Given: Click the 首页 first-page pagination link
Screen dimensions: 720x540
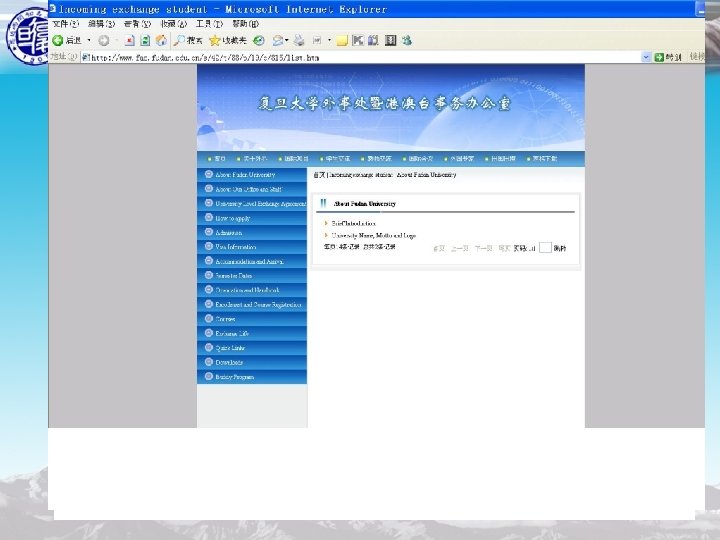Looking at the screenshot, I should 439,248.
